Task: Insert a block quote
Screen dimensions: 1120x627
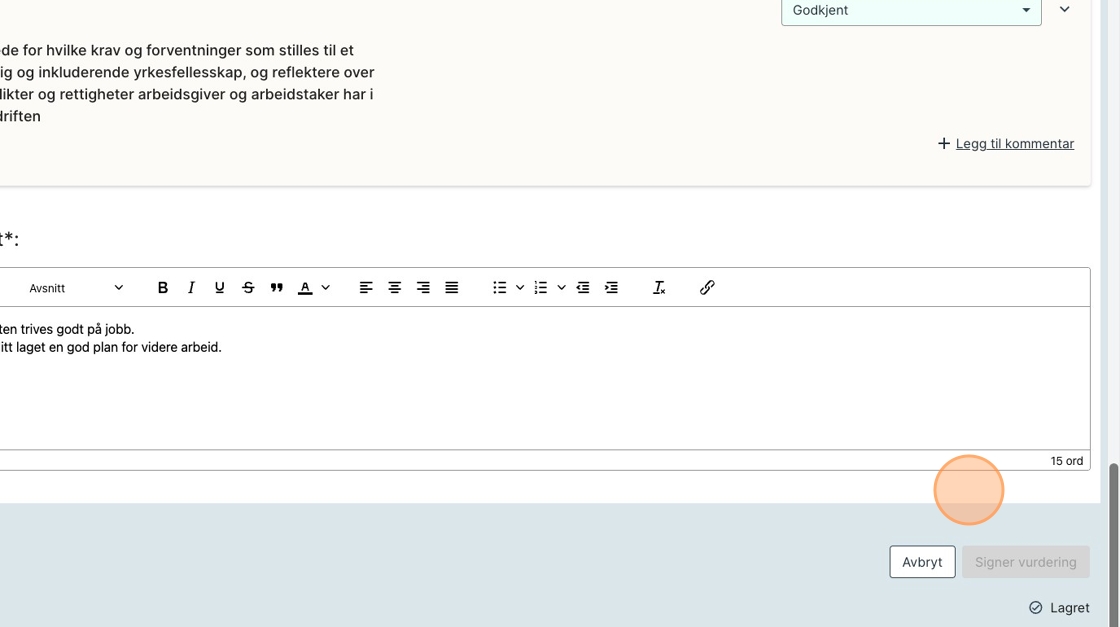Action: point(277,288)
